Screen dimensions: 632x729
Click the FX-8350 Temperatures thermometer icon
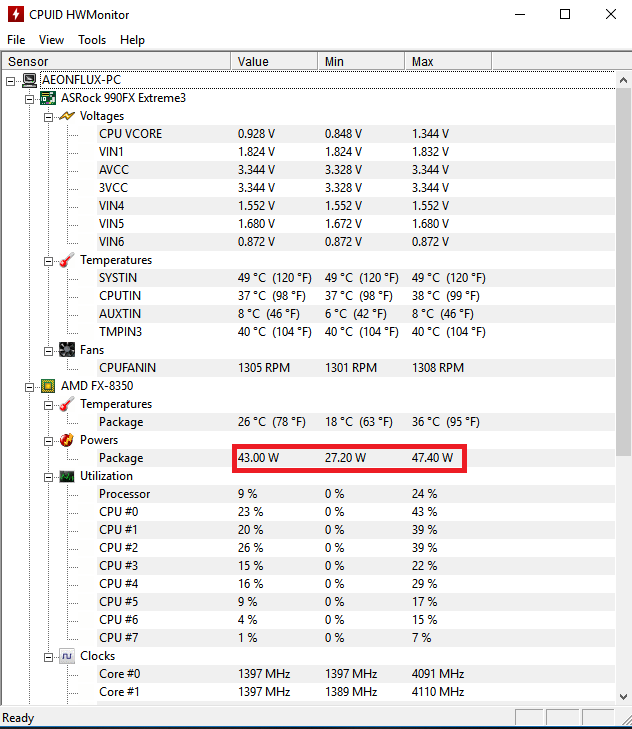[x=67, y=404]
